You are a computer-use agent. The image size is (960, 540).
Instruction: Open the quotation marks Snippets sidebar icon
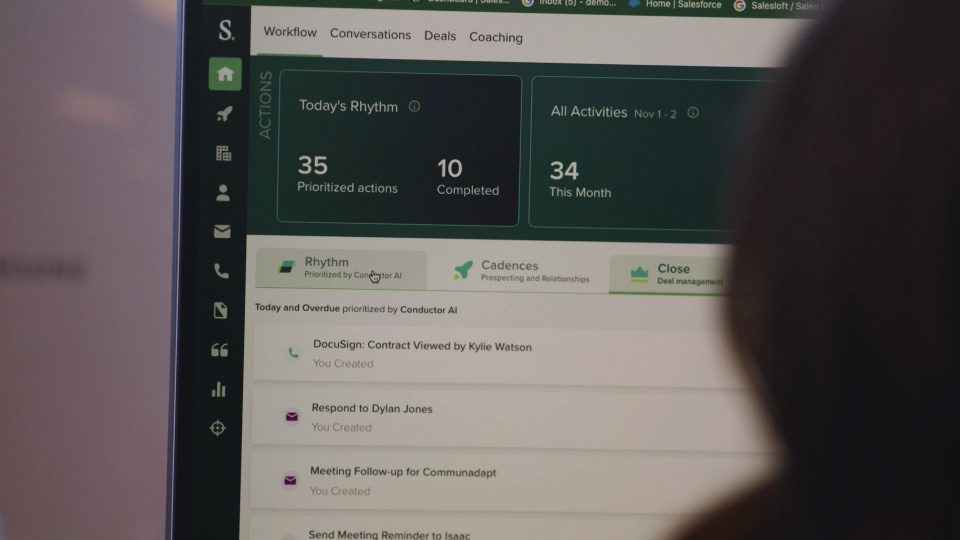(220, 350)
